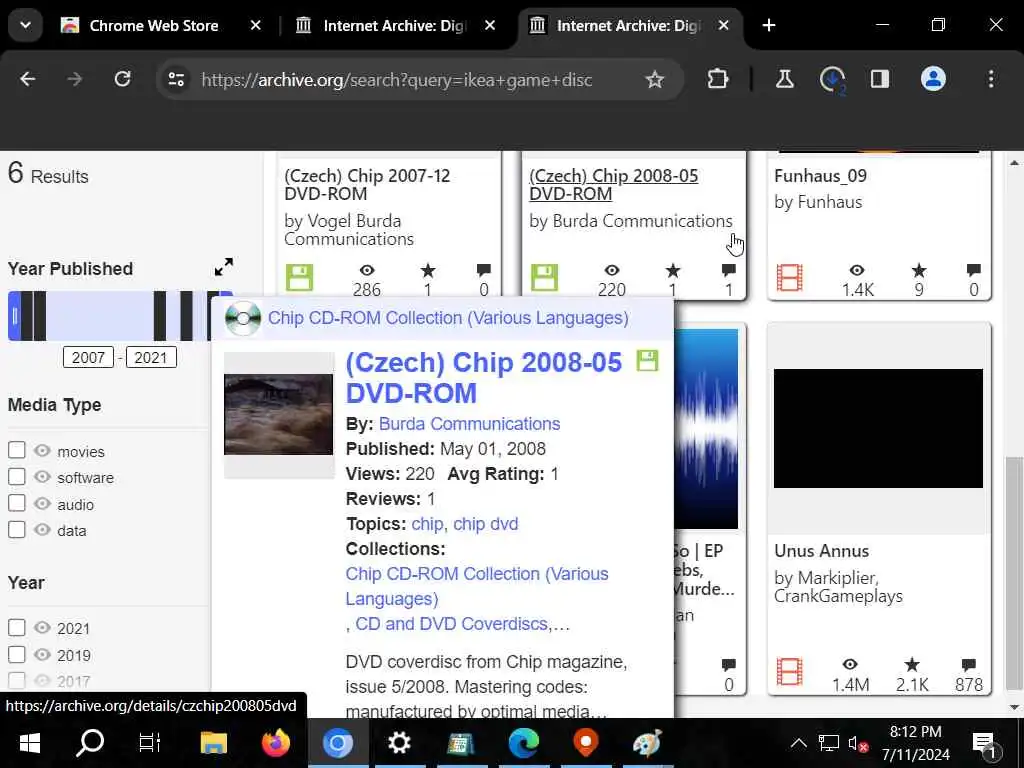Toggle eye icon next to software
This screenshot has height=768, width=1024.
42,477
